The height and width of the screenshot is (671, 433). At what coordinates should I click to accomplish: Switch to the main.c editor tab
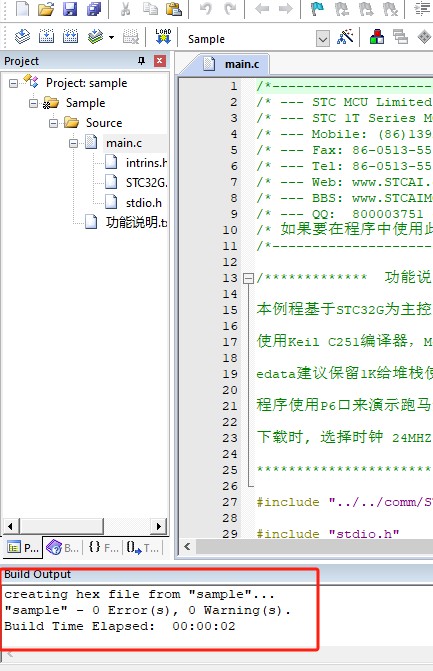[242, 64]
